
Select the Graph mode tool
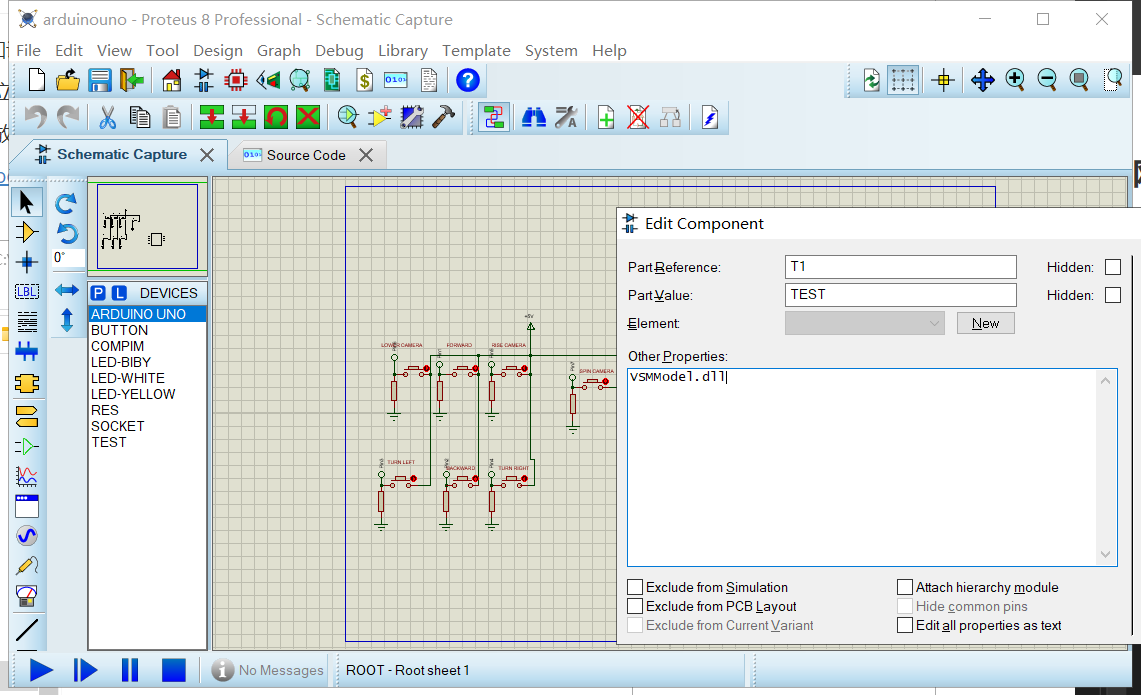tap(27, 477)
